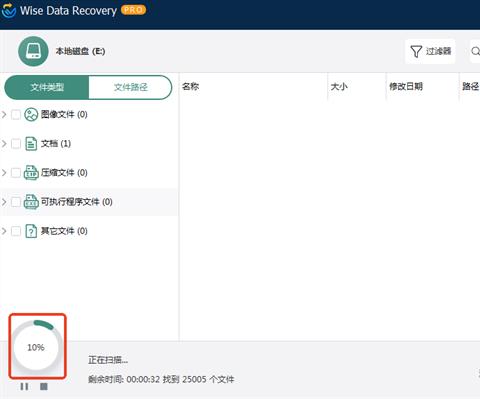
Task: Check the 可执行程序文件 checkbox
Action: coord(16,202)
